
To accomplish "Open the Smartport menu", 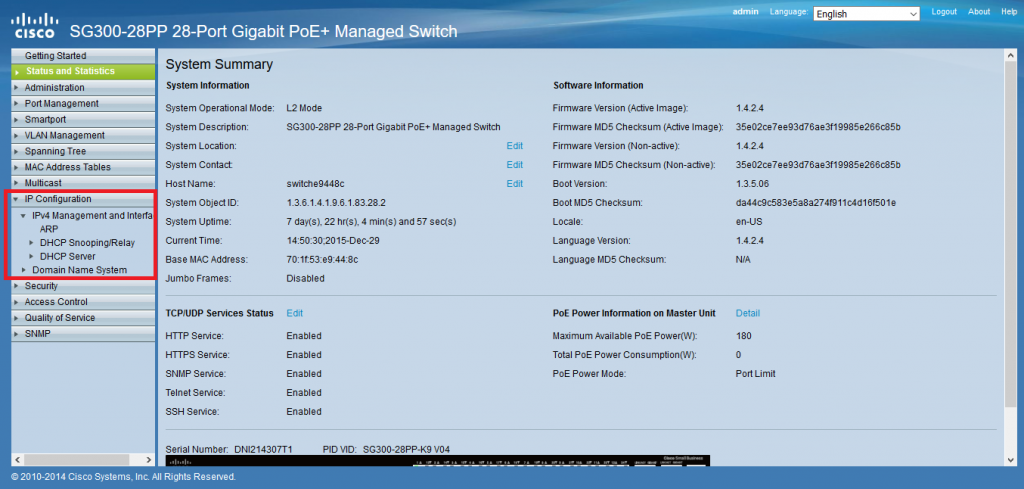I will pyautogui.click(x=84, y=119).
